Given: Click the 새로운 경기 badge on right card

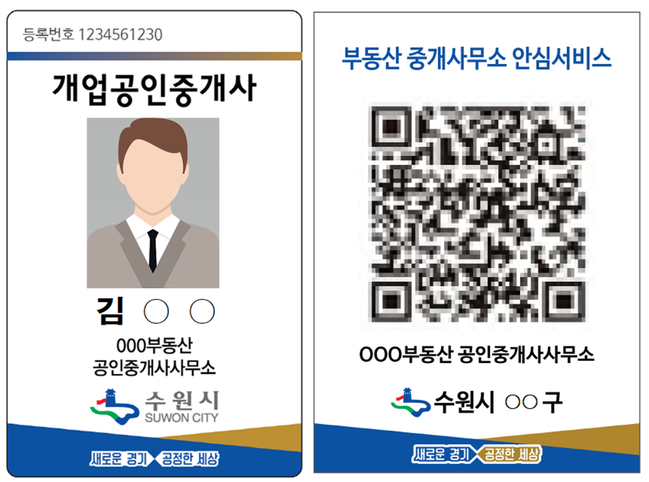Looking at the screenshot, I should pyautogui.click(x=443, y=454).
